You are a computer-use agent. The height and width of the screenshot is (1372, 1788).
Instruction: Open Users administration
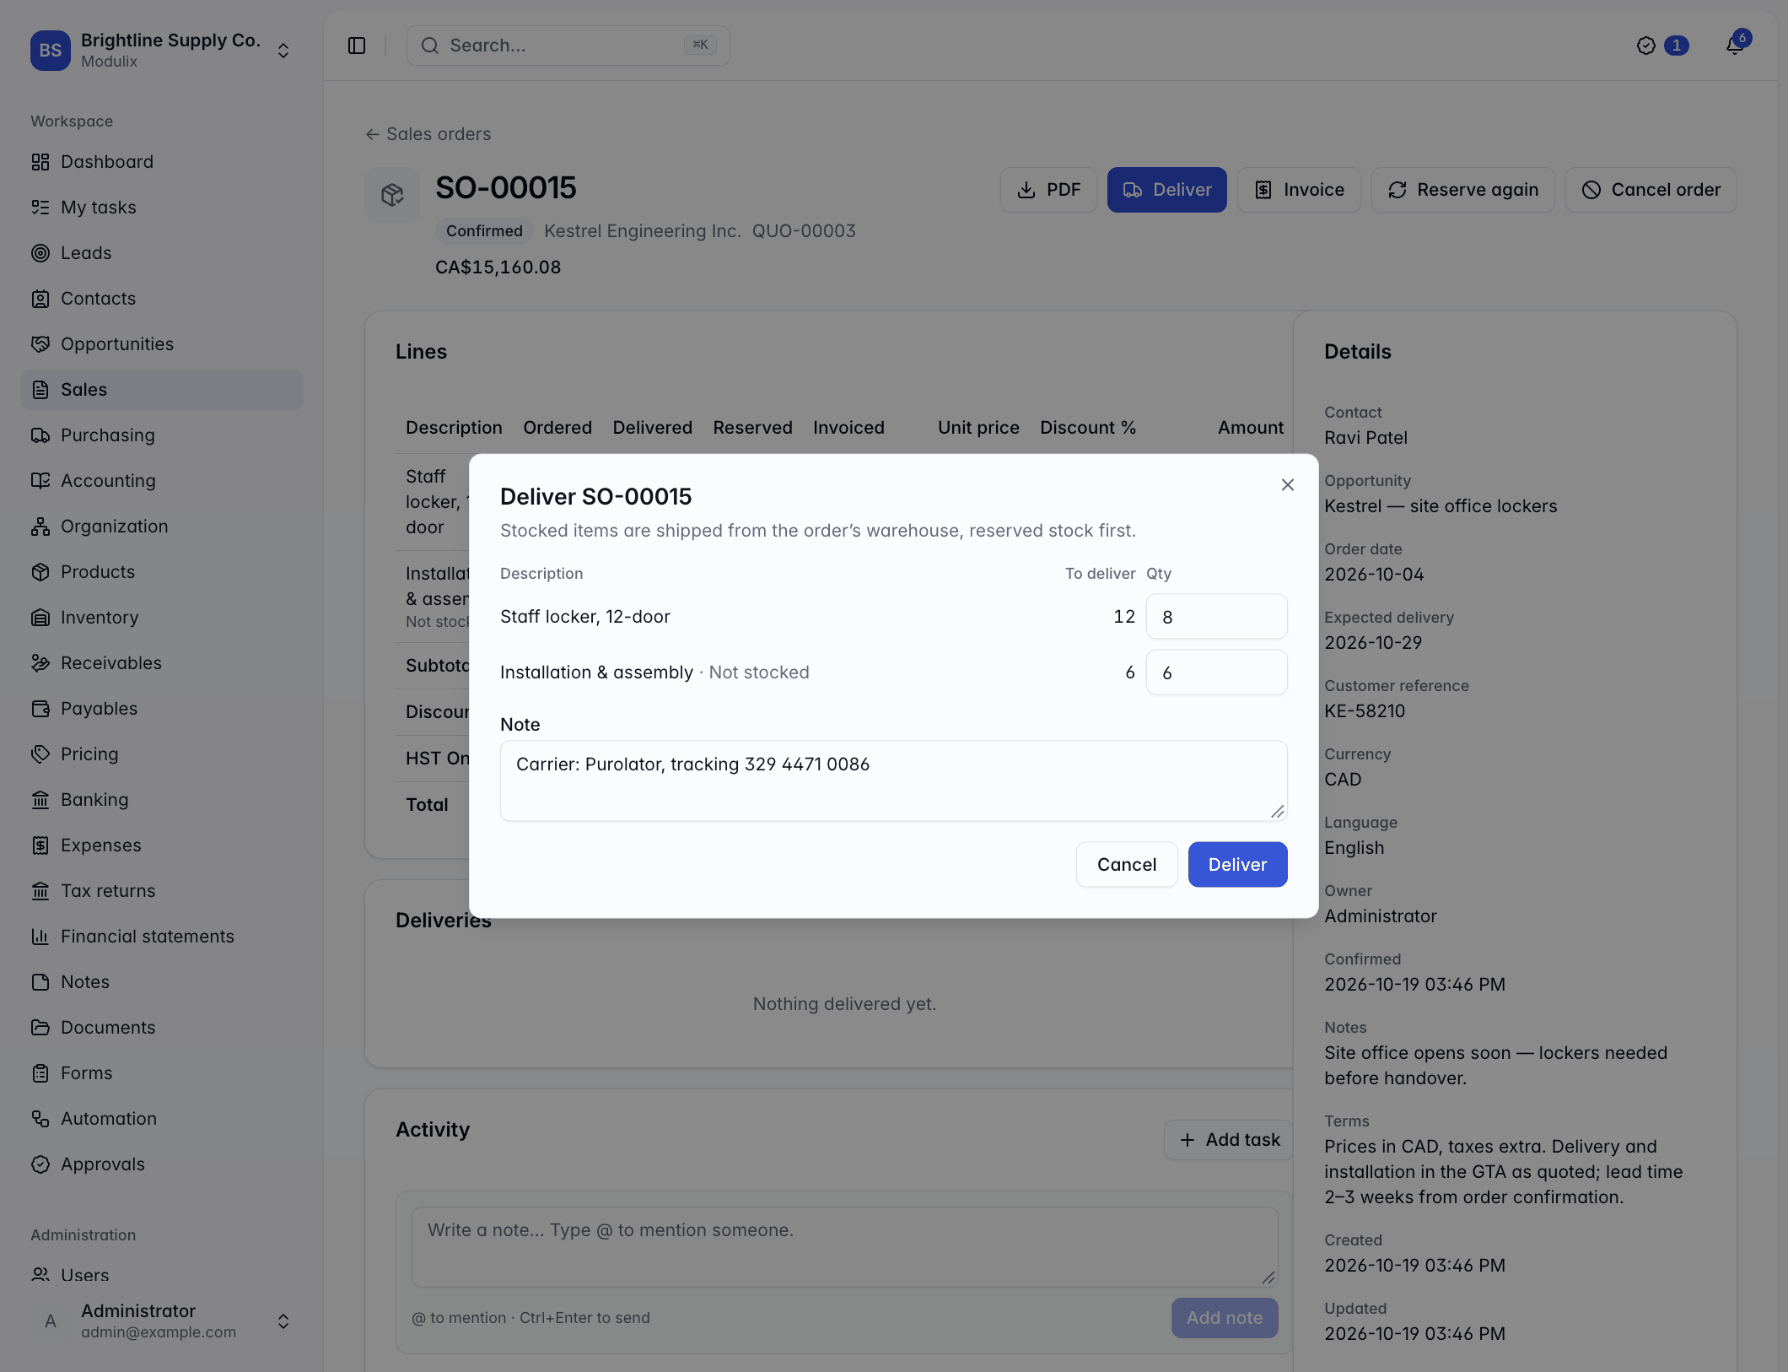(161, 1274)
